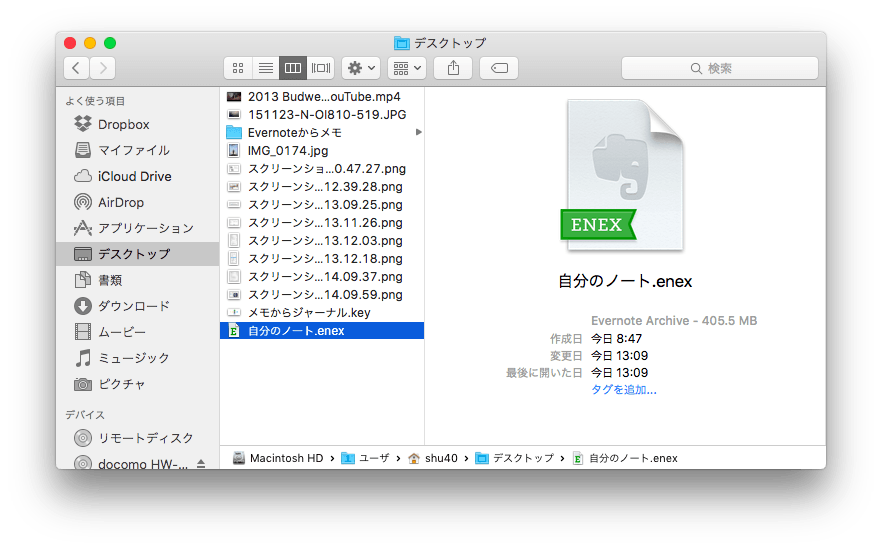Switch to Cover Flow view
The height and width of the screenshot is (549, 882).
tap(321, 68)
